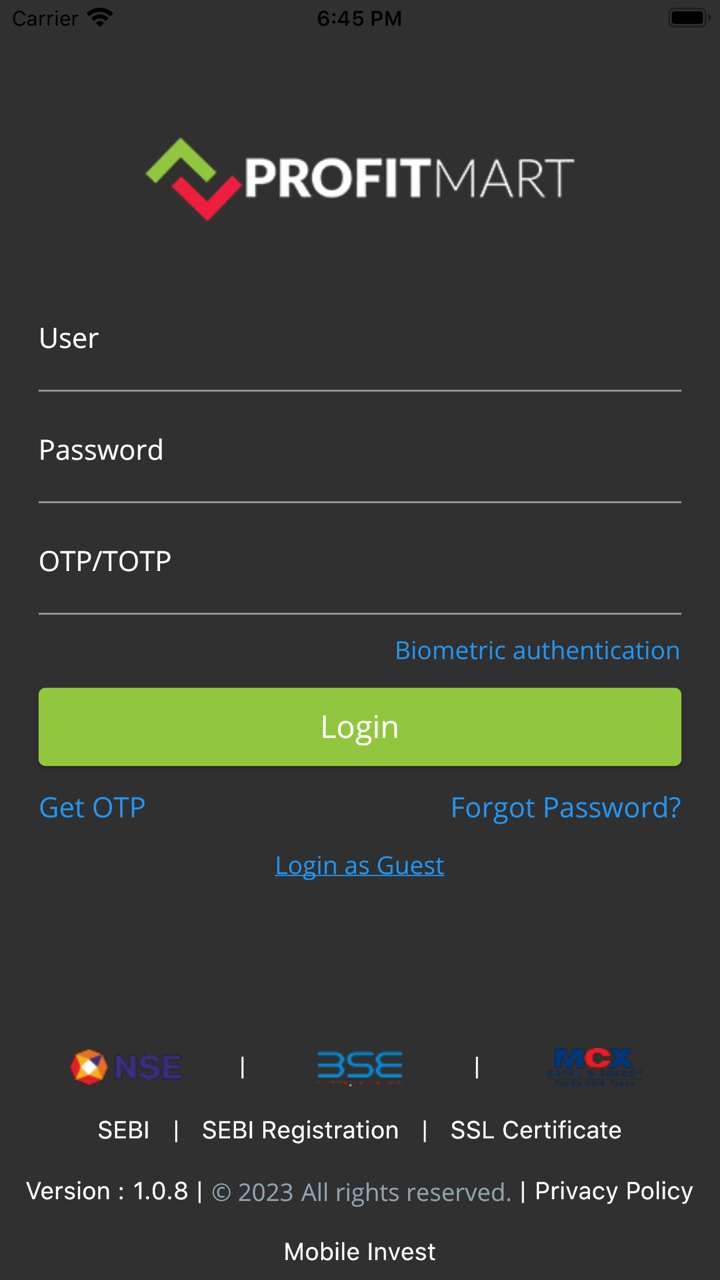This screenshot has width=720, height=1280.
Task: Tap the Version 1.0.8 text
Action: (107, 1191)
